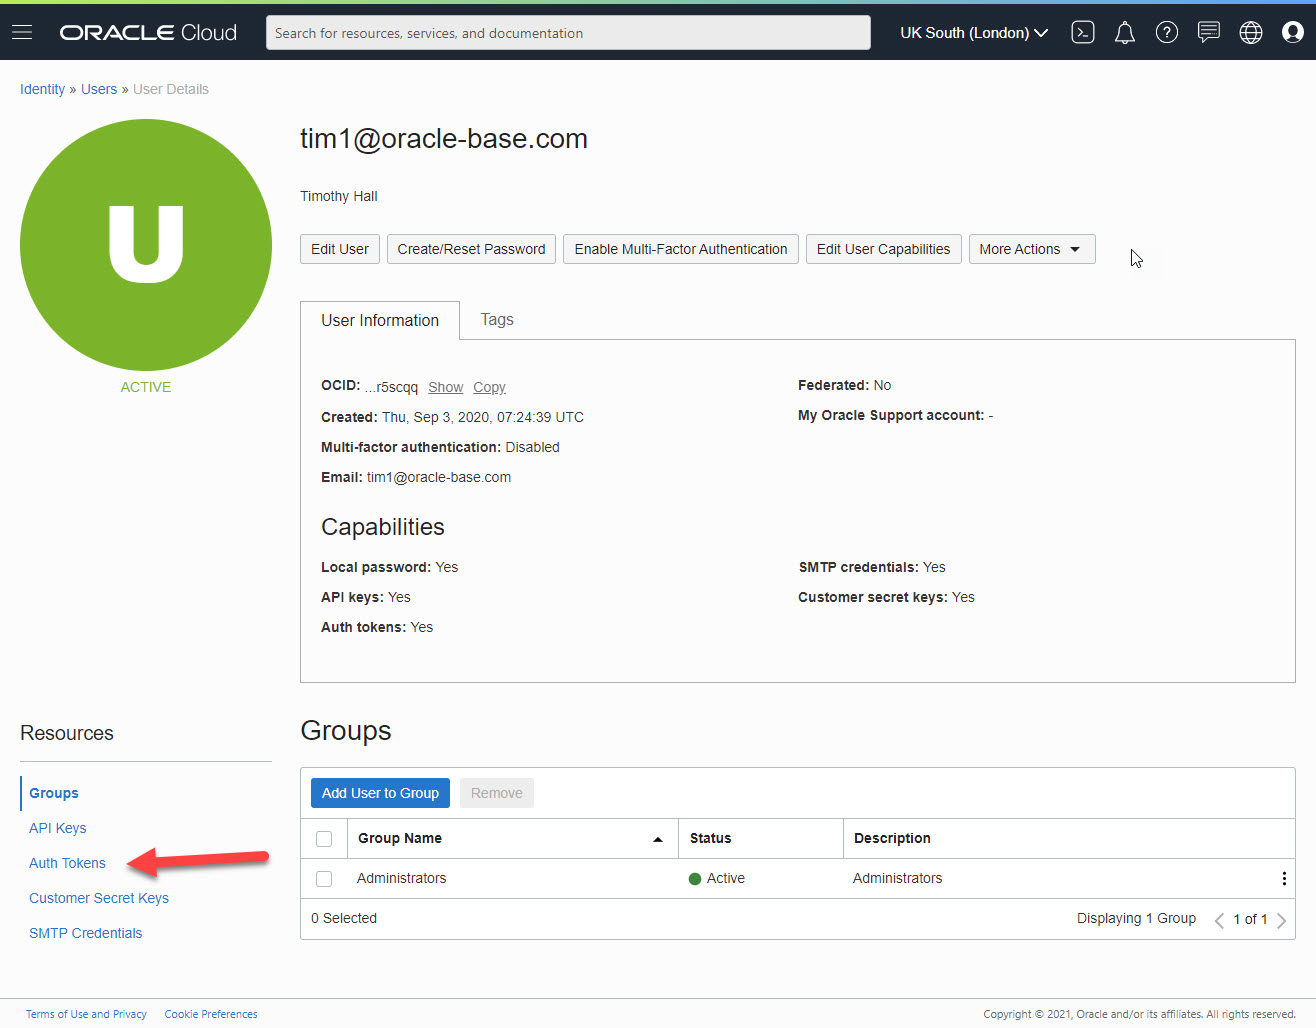The width and height of the screenshot is (1316, 1028).
Task: Click the Administrators group name
Action: (402, 878)
